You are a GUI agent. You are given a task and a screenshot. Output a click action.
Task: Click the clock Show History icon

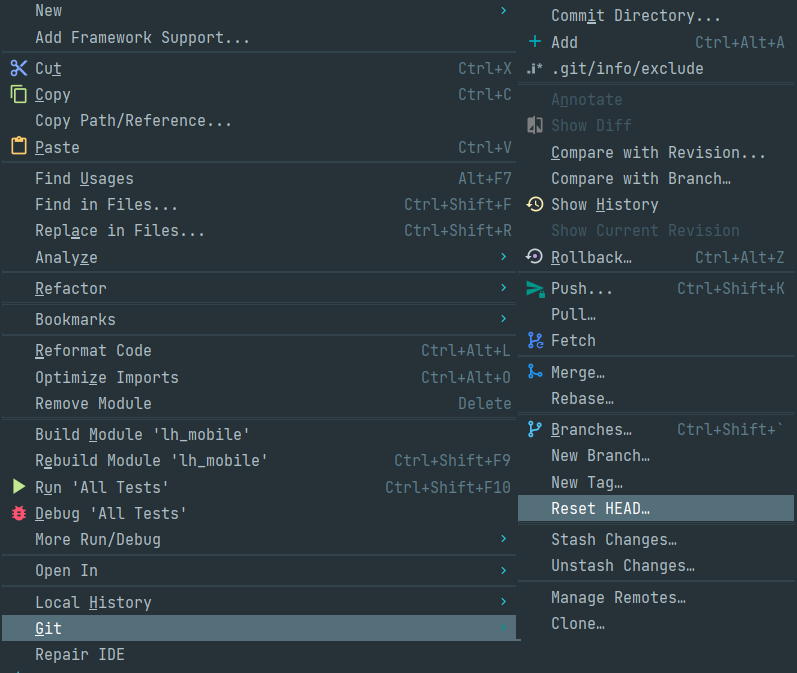point(535,204)
